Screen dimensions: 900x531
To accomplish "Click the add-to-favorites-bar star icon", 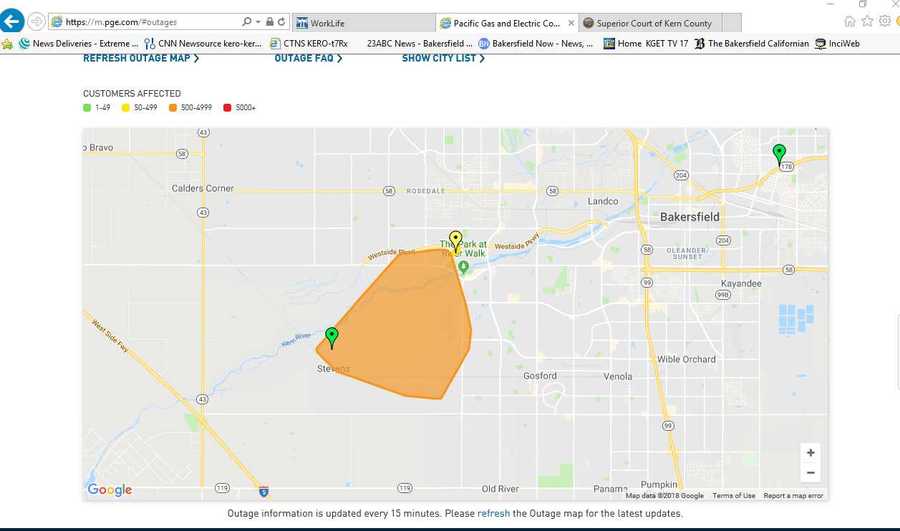I will 7,44.
